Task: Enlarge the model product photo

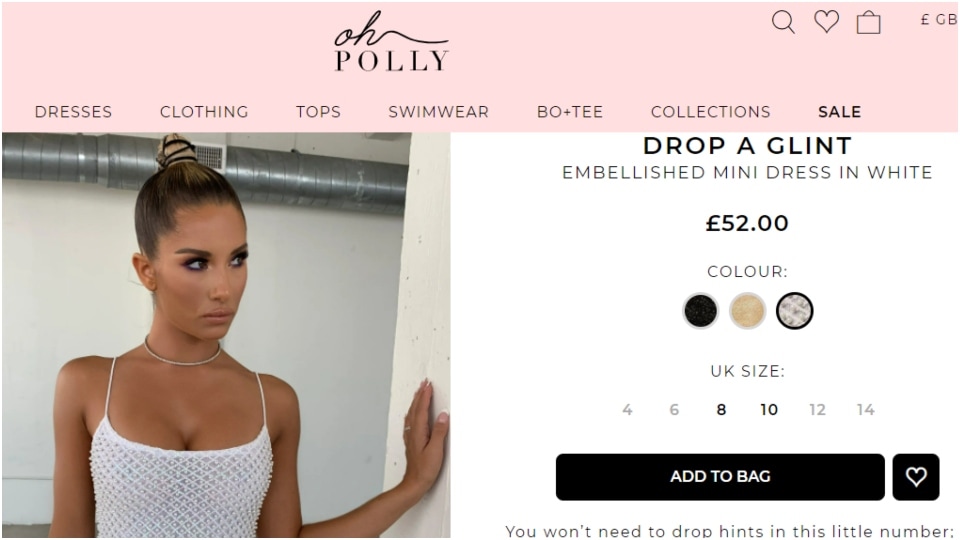Action: 226,336
